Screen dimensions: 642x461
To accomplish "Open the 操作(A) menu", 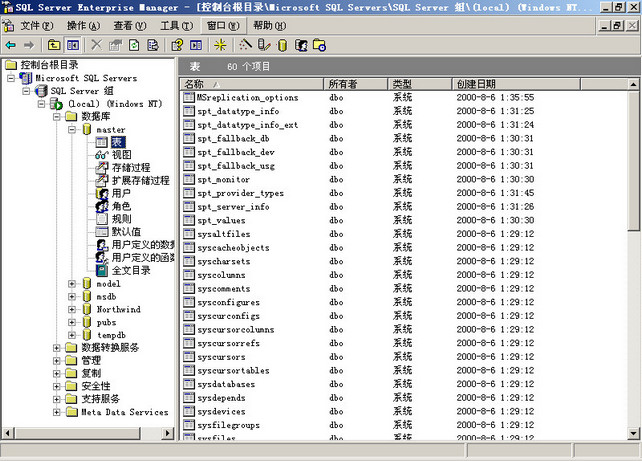I will coord(82,25).
